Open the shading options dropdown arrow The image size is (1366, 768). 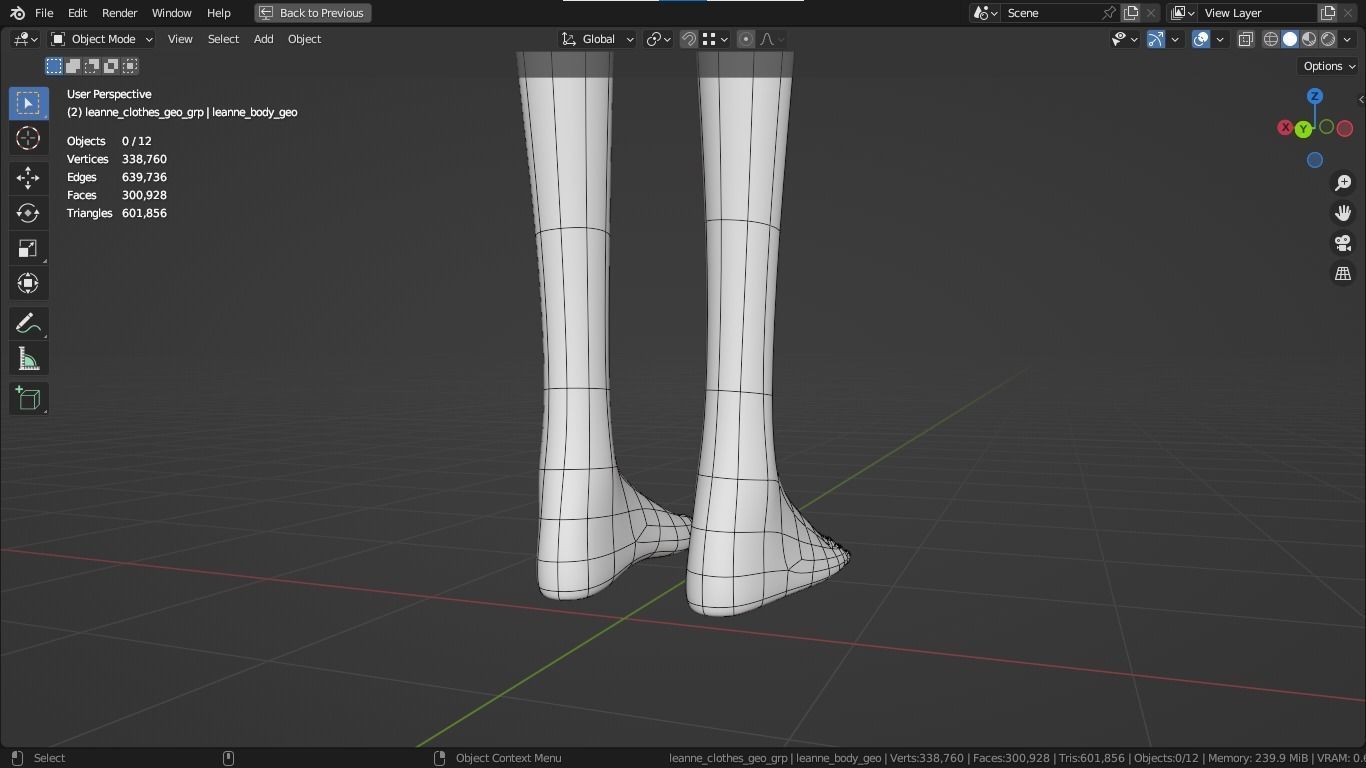click(x=1348, y=39)
